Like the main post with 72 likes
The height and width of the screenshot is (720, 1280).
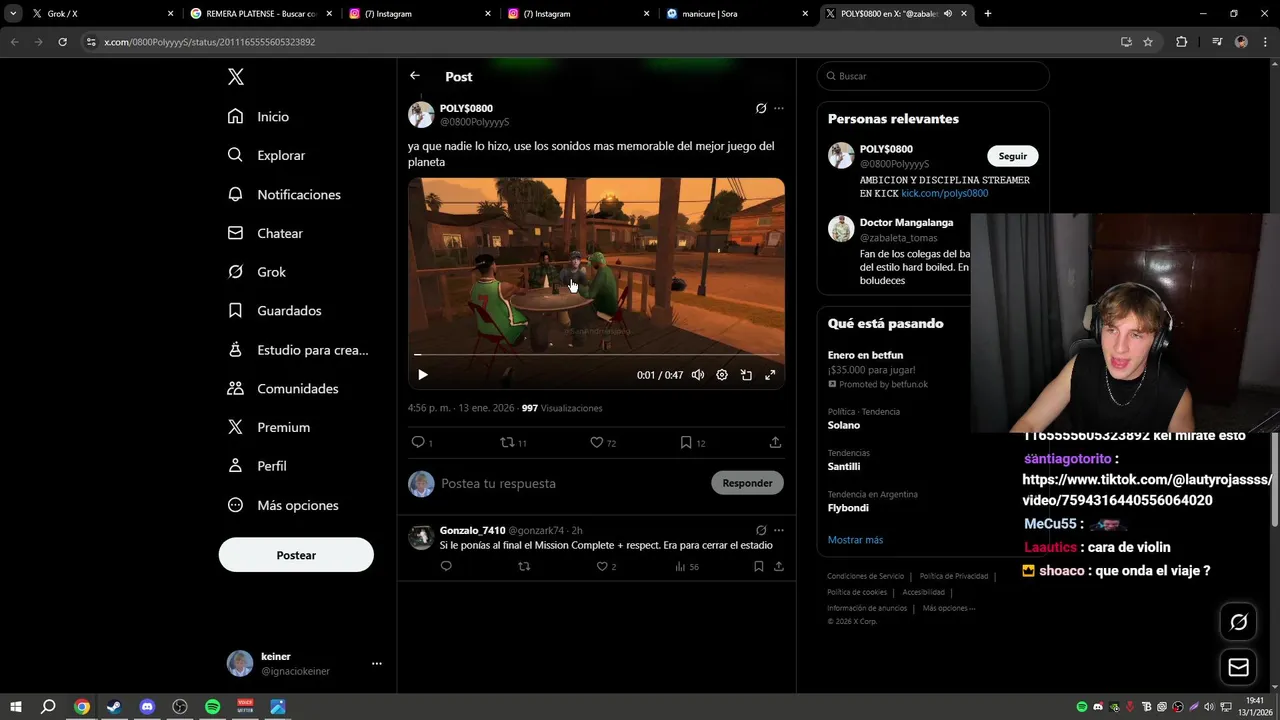(x=597, y=442)
